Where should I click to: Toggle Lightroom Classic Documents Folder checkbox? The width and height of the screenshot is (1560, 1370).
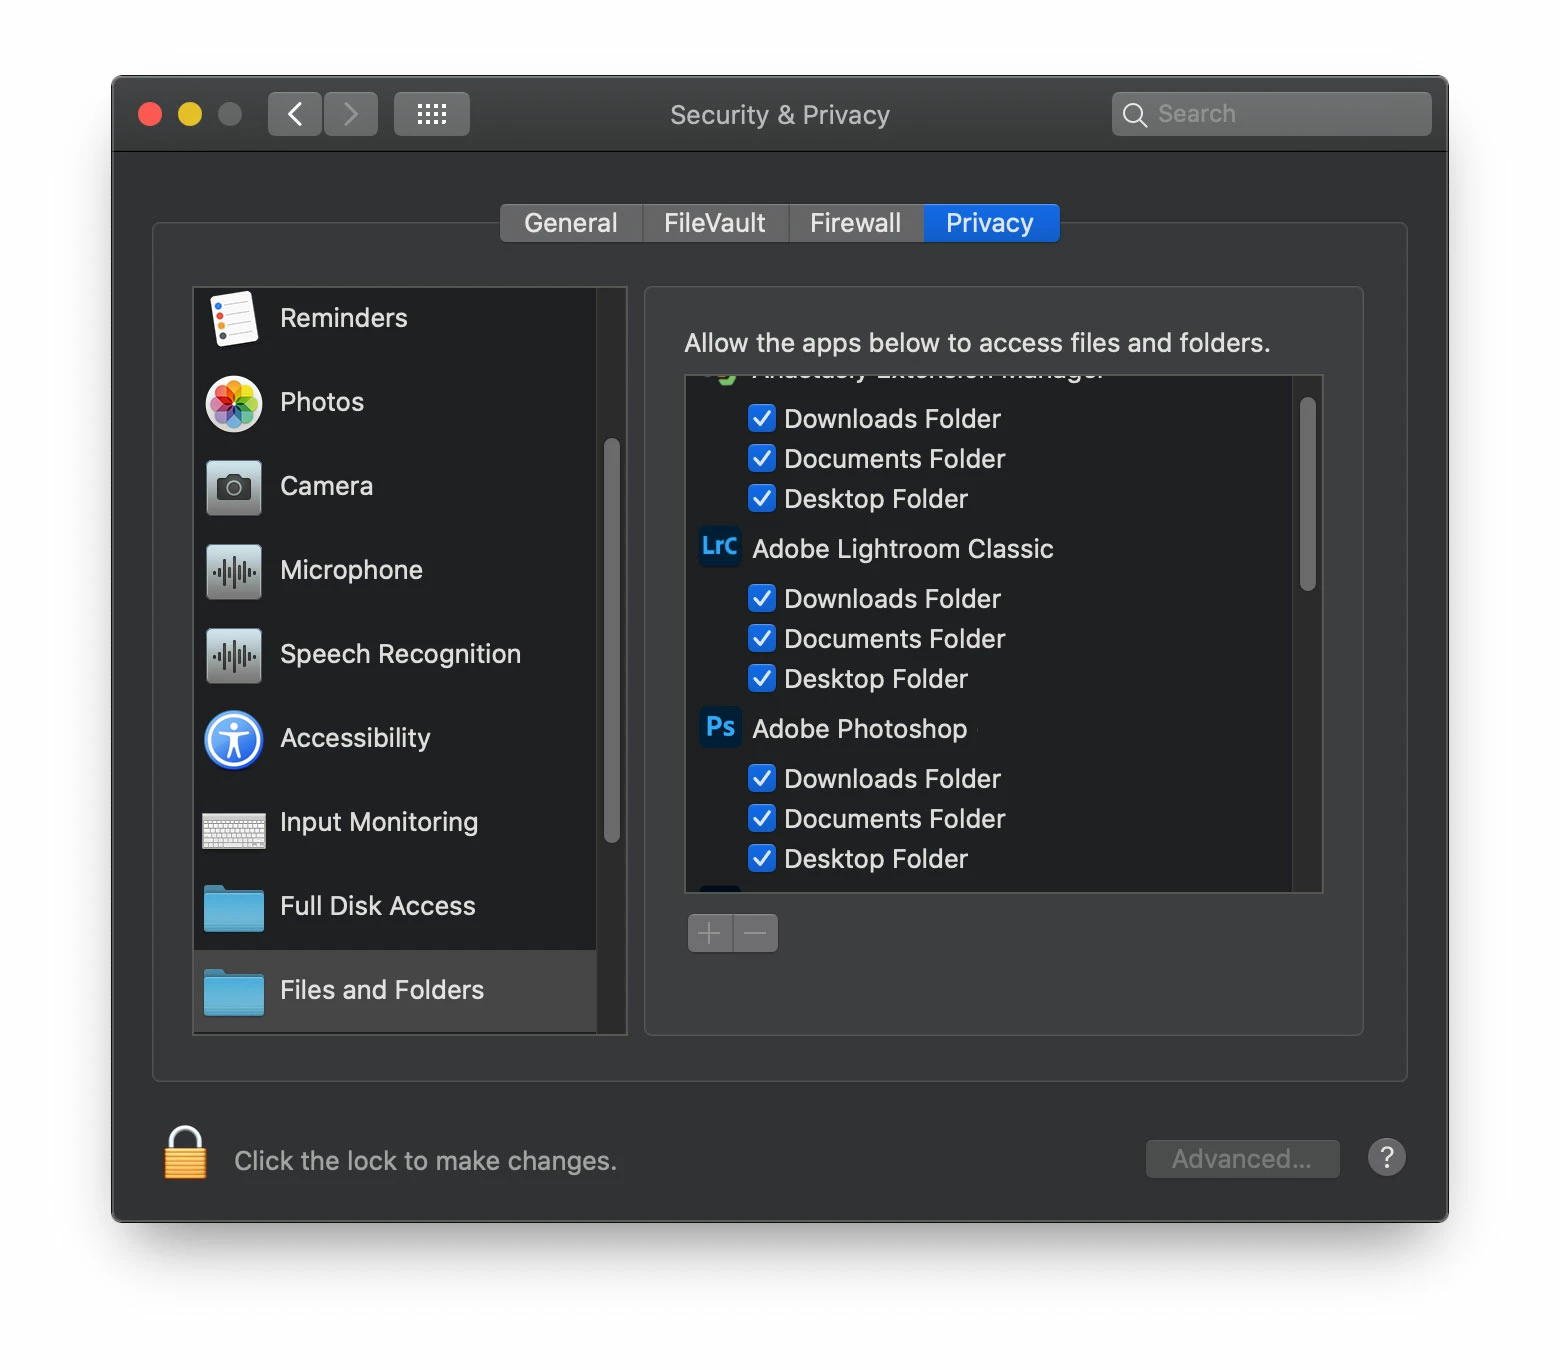pos(762,638)
